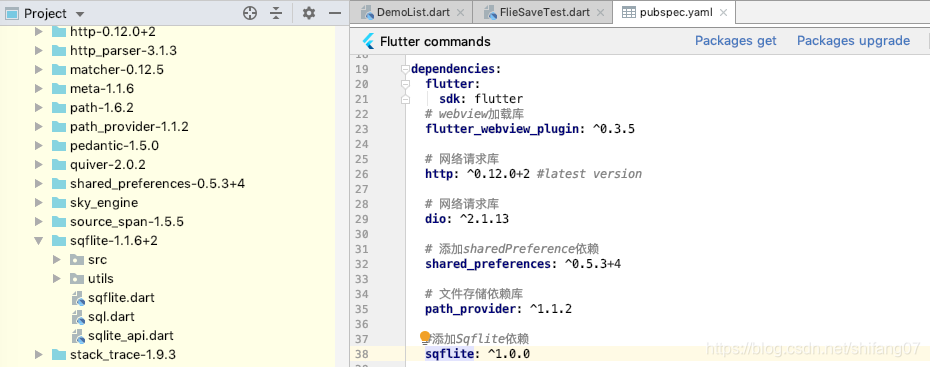Click the Packages get link
The image size is (930, 367).
pos(735,40)
